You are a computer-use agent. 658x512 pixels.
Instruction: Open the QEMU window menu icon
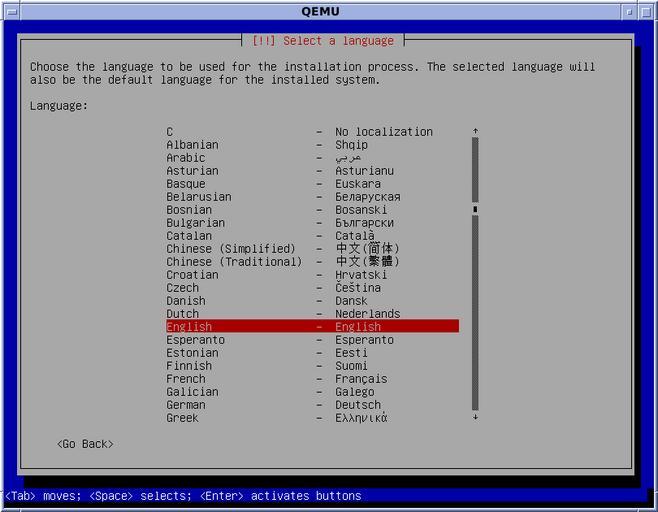(x=10, y=11)
